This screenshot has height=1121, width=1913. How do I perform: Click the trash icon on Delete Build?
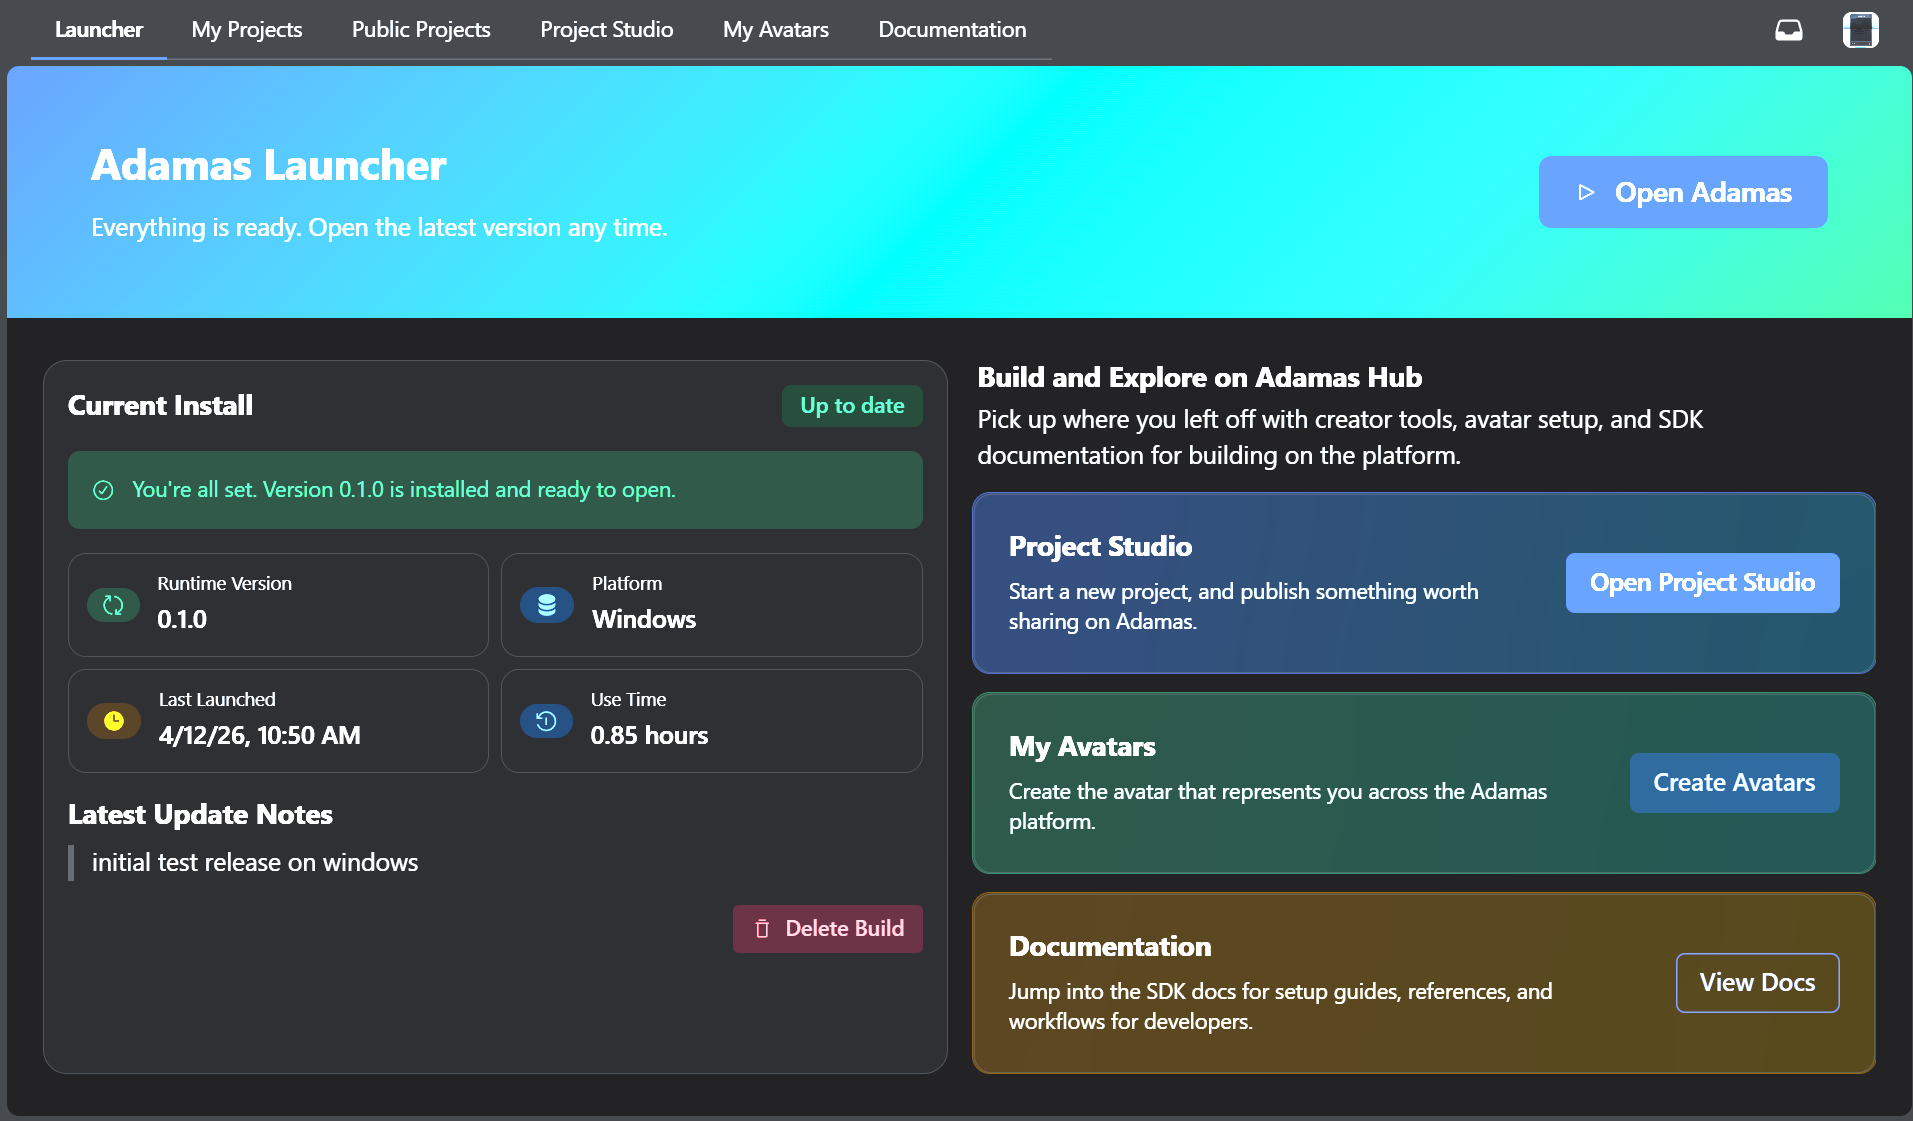click(x=762, y=929)
